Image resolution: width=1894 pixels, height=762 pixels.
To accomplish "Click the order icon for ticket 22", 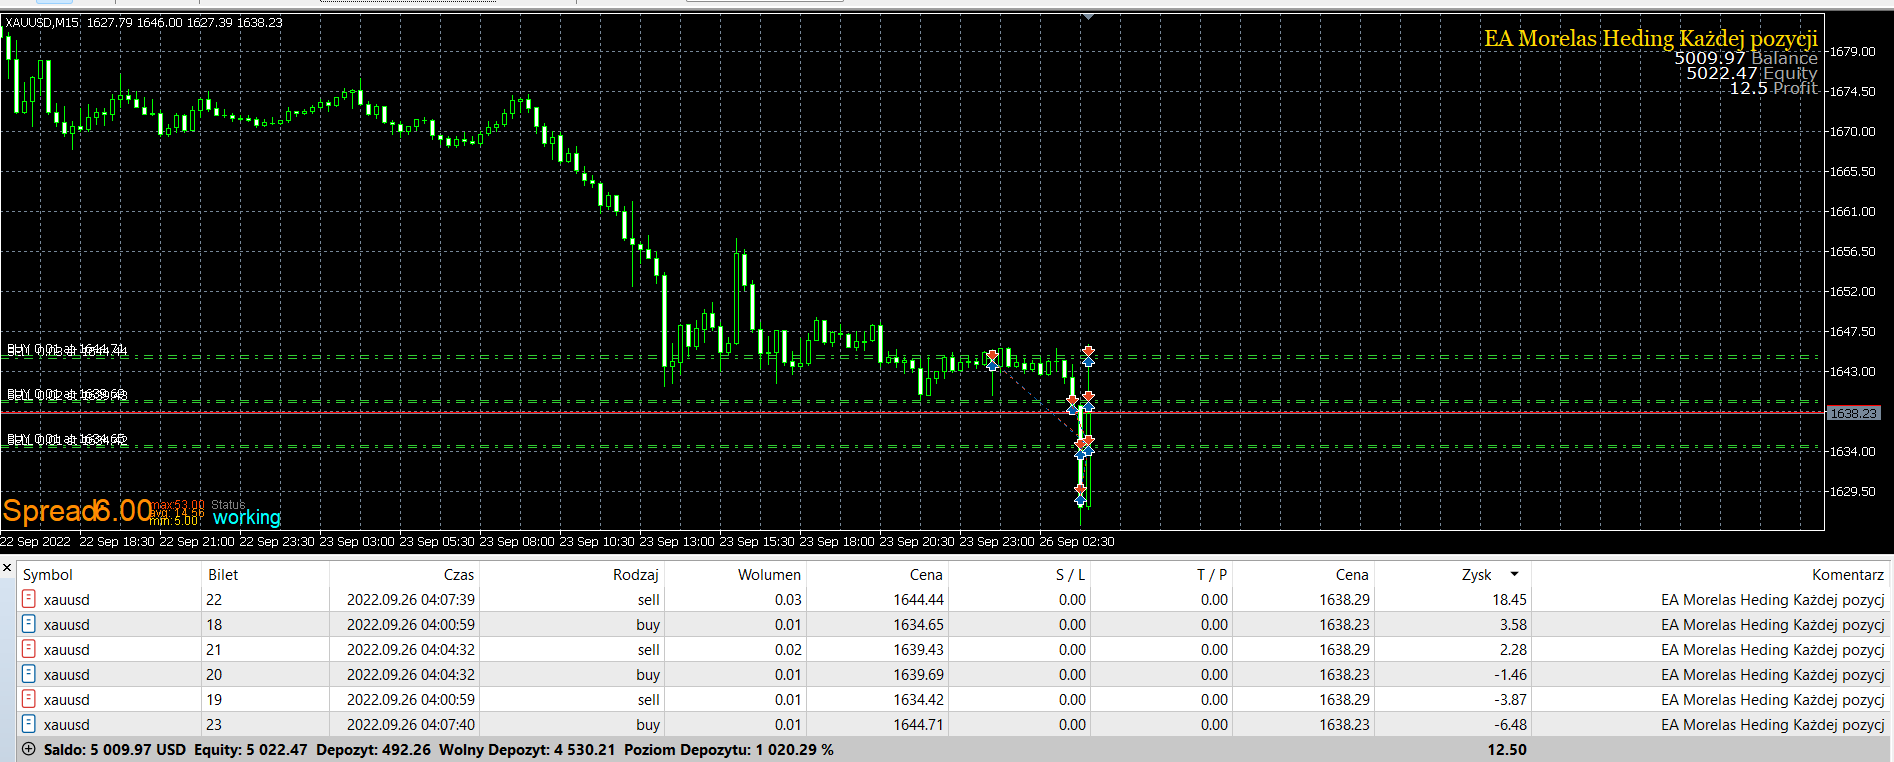I will pos(29,599).
